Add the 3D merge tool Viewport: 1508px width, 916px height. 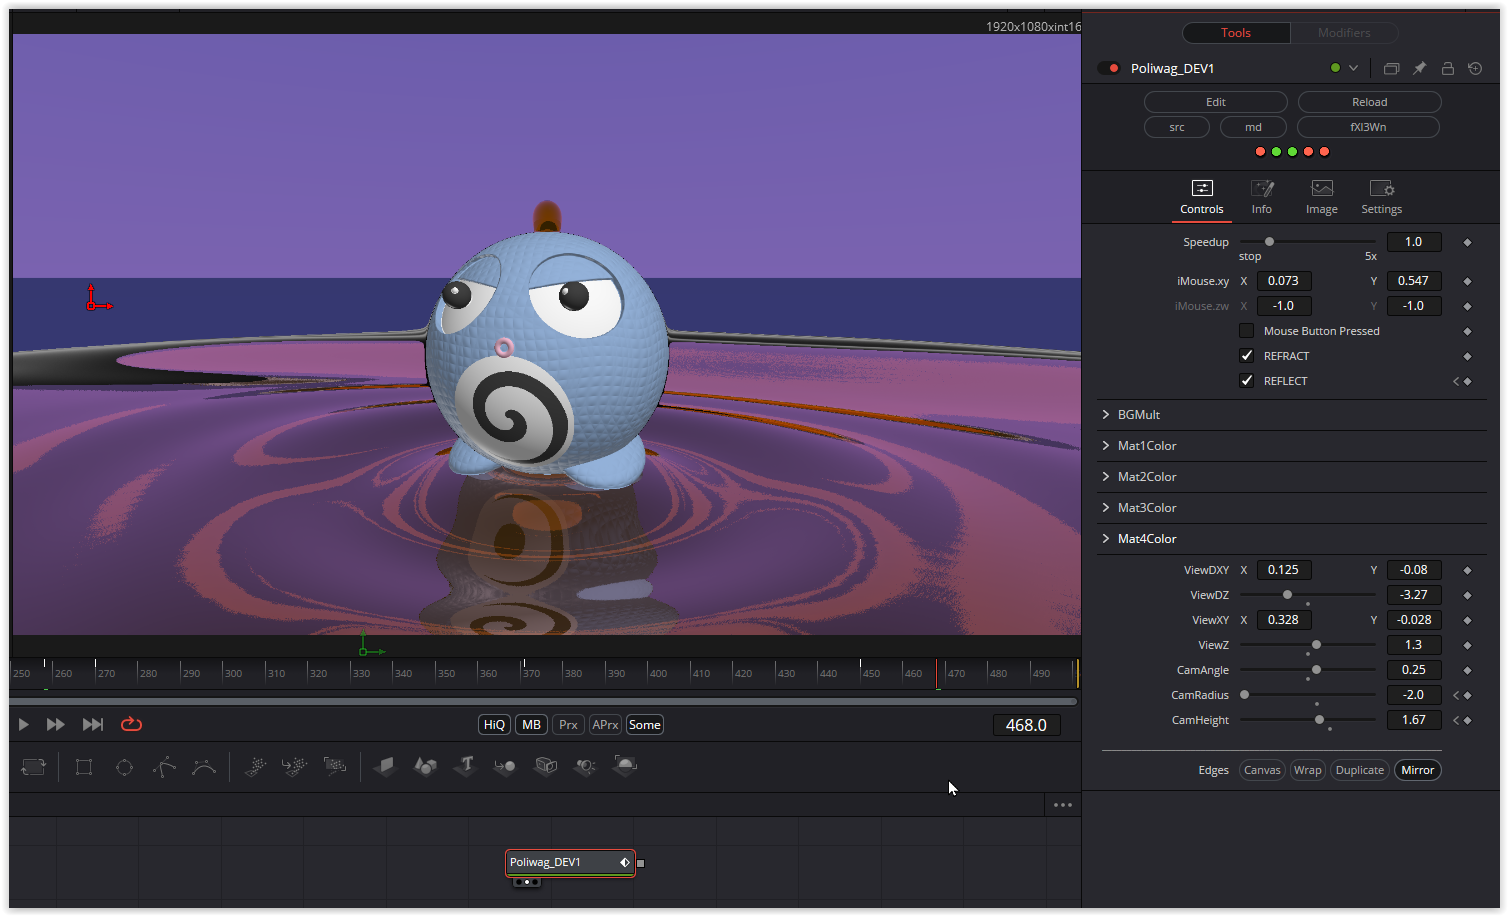click(x=505, y=767)
